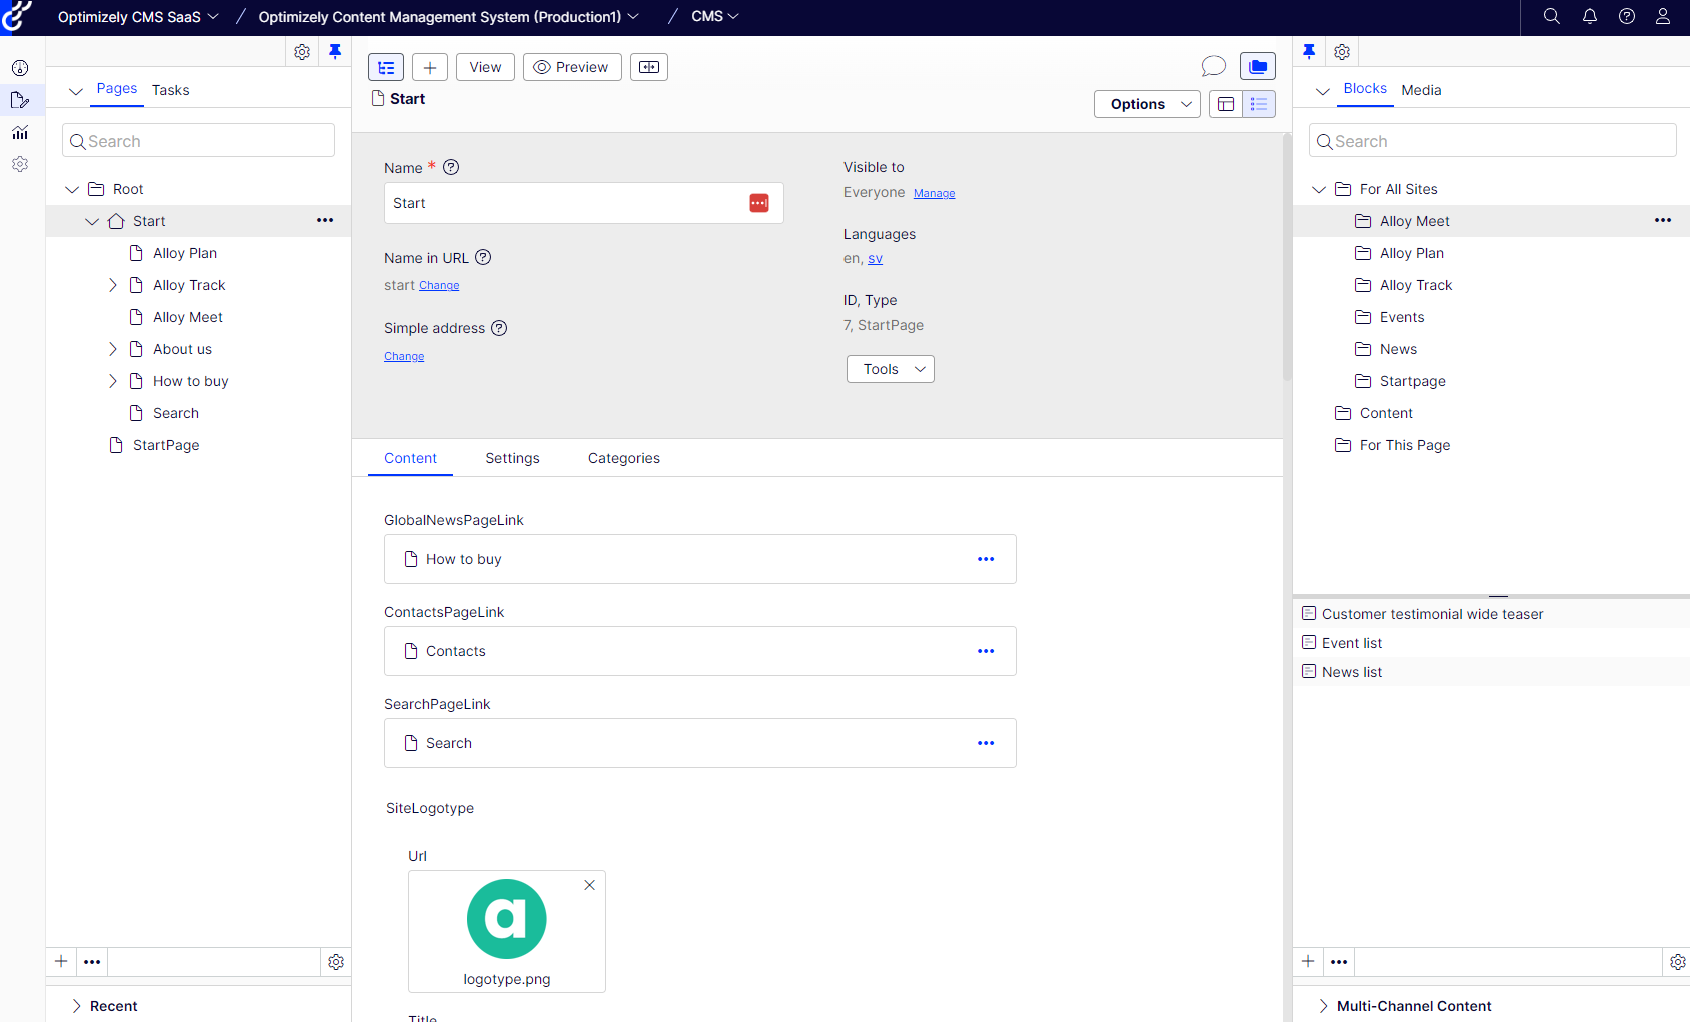Open options for GlobalNewsPageLink How to buy

pos(986,559)
